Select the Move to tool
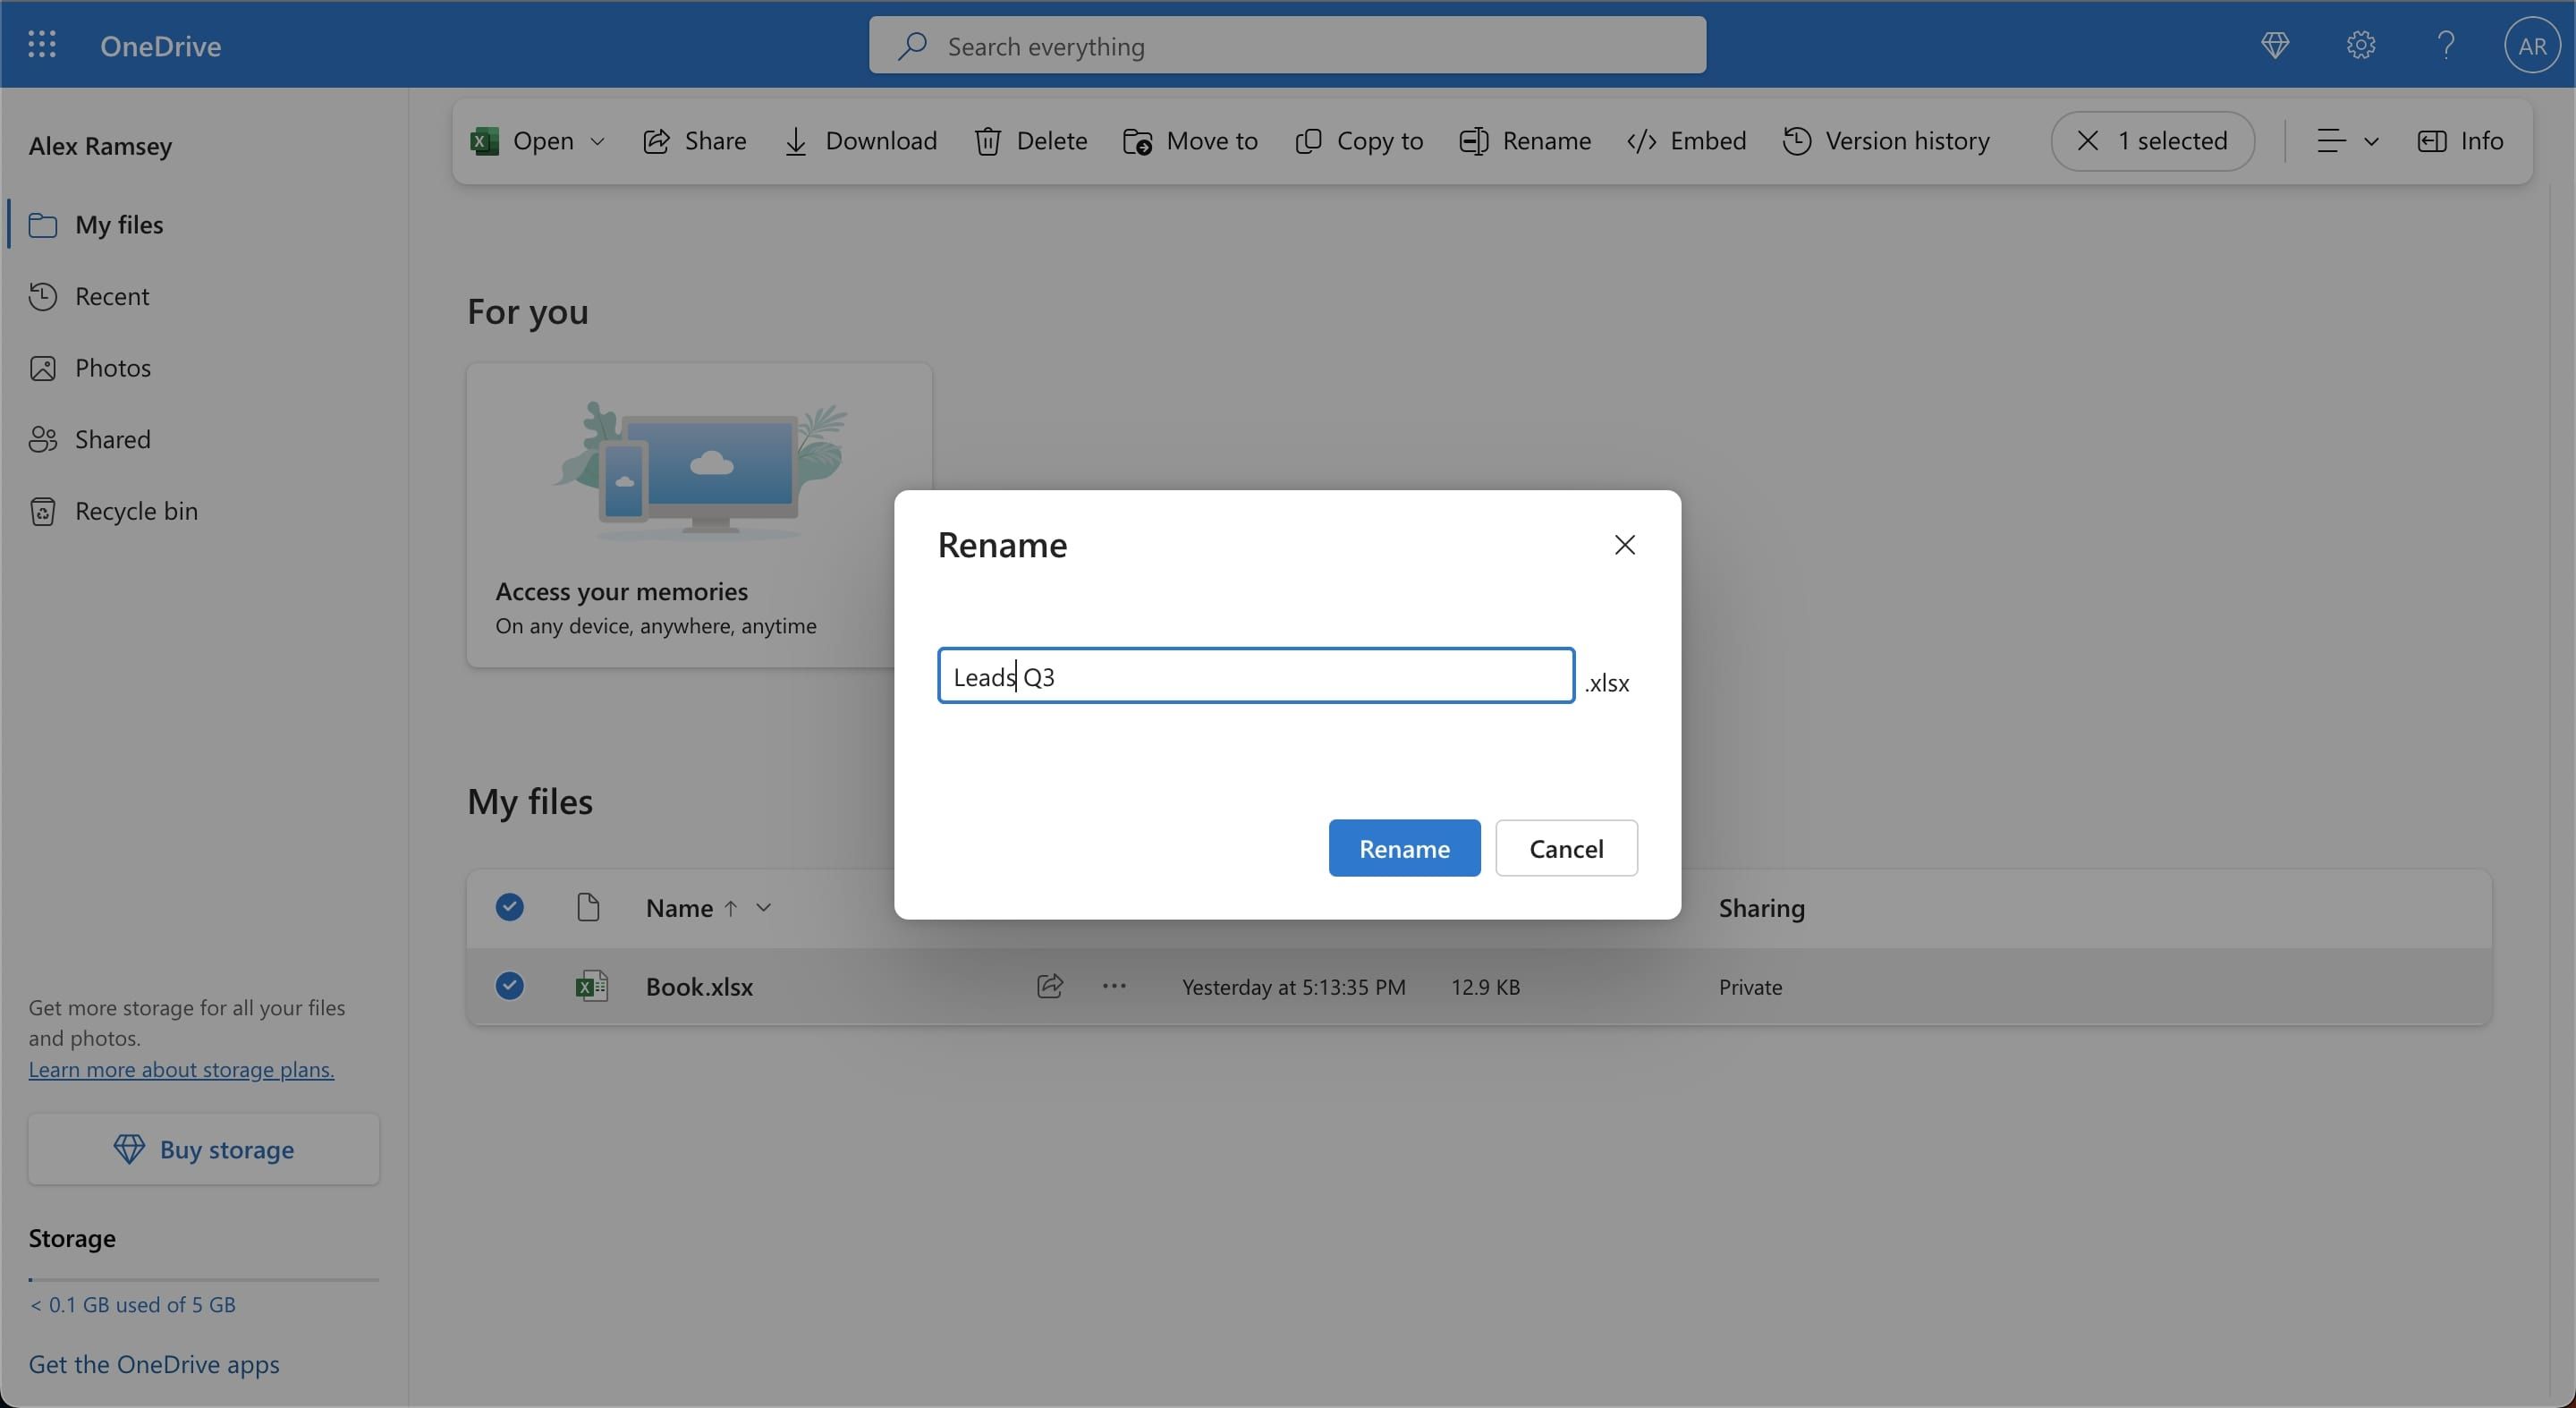Viewport: 2576px width, 1408px height. click(1189, 141)
